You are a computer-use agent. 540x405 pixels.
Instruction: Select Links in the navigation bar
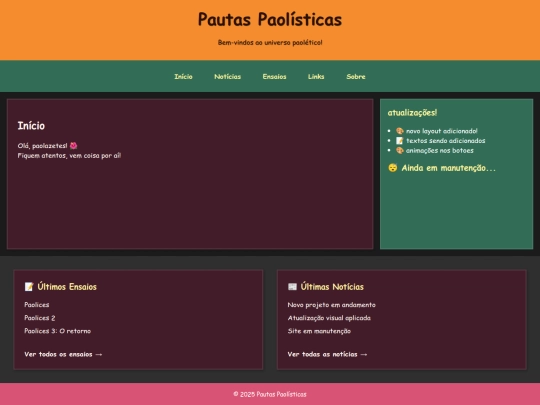(x=316, y=76)
